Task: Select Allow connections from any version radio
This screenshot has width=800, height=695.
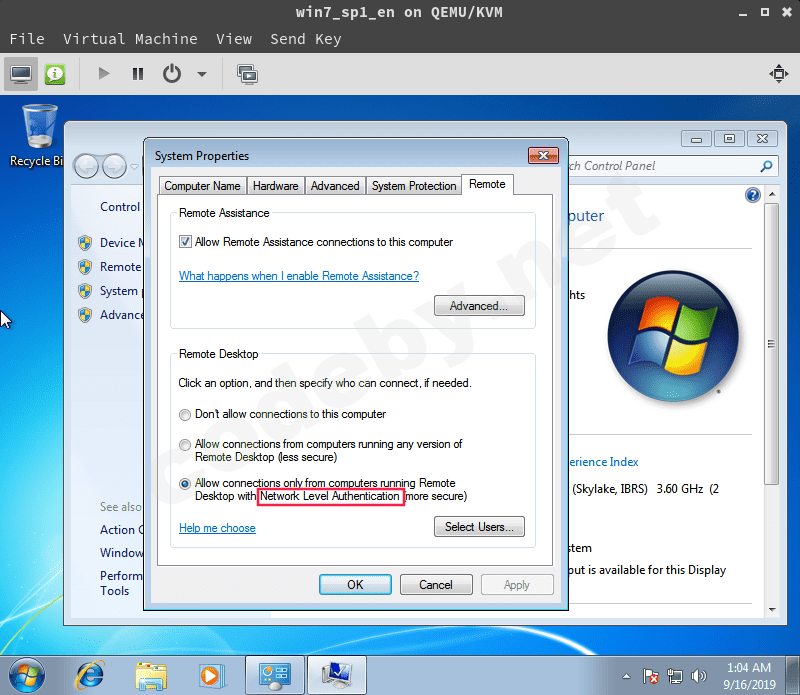Action: [x=185, y=445]
